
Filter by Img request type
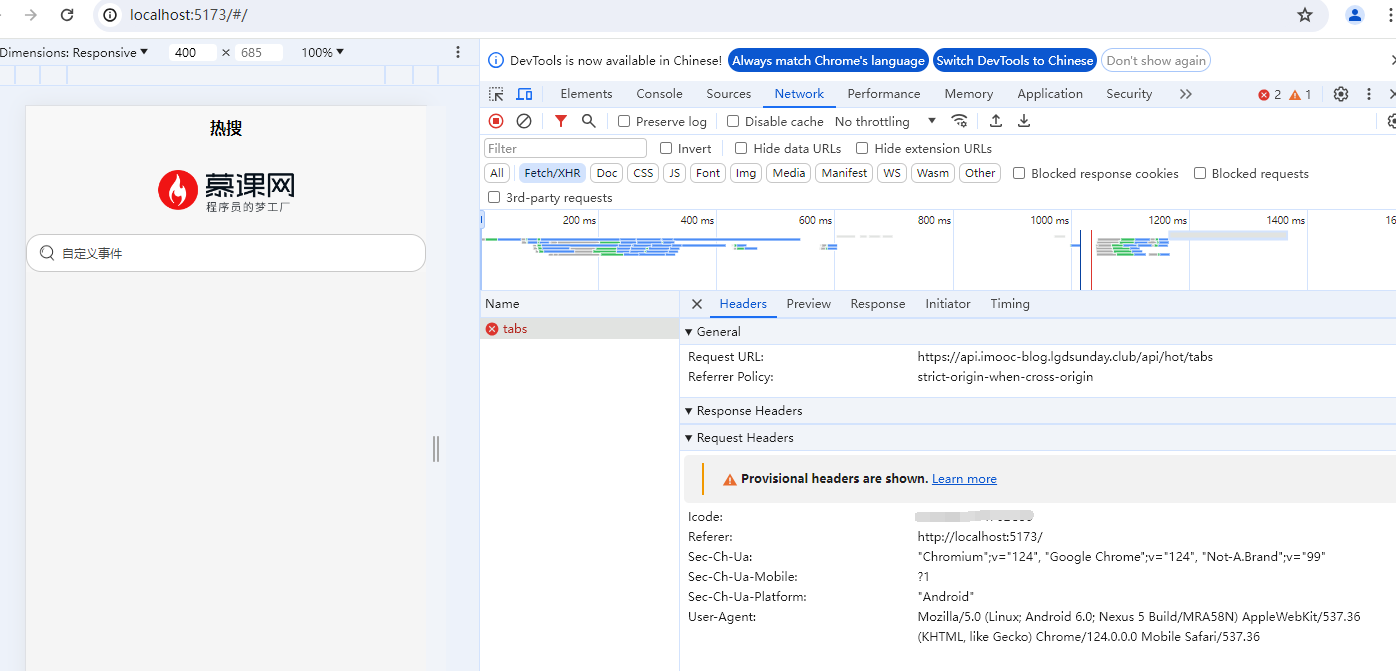pyautogui.click(x=746, y=173)
